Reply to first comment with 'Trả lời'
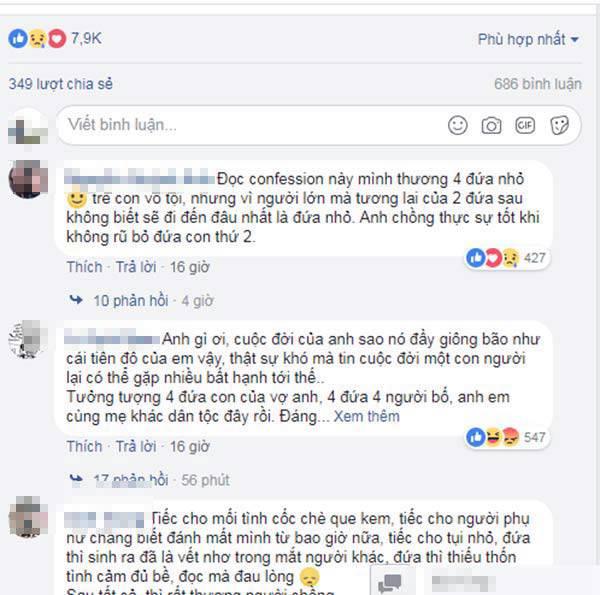The height and width of the screenshot is (595, 600). coord(136,267)
